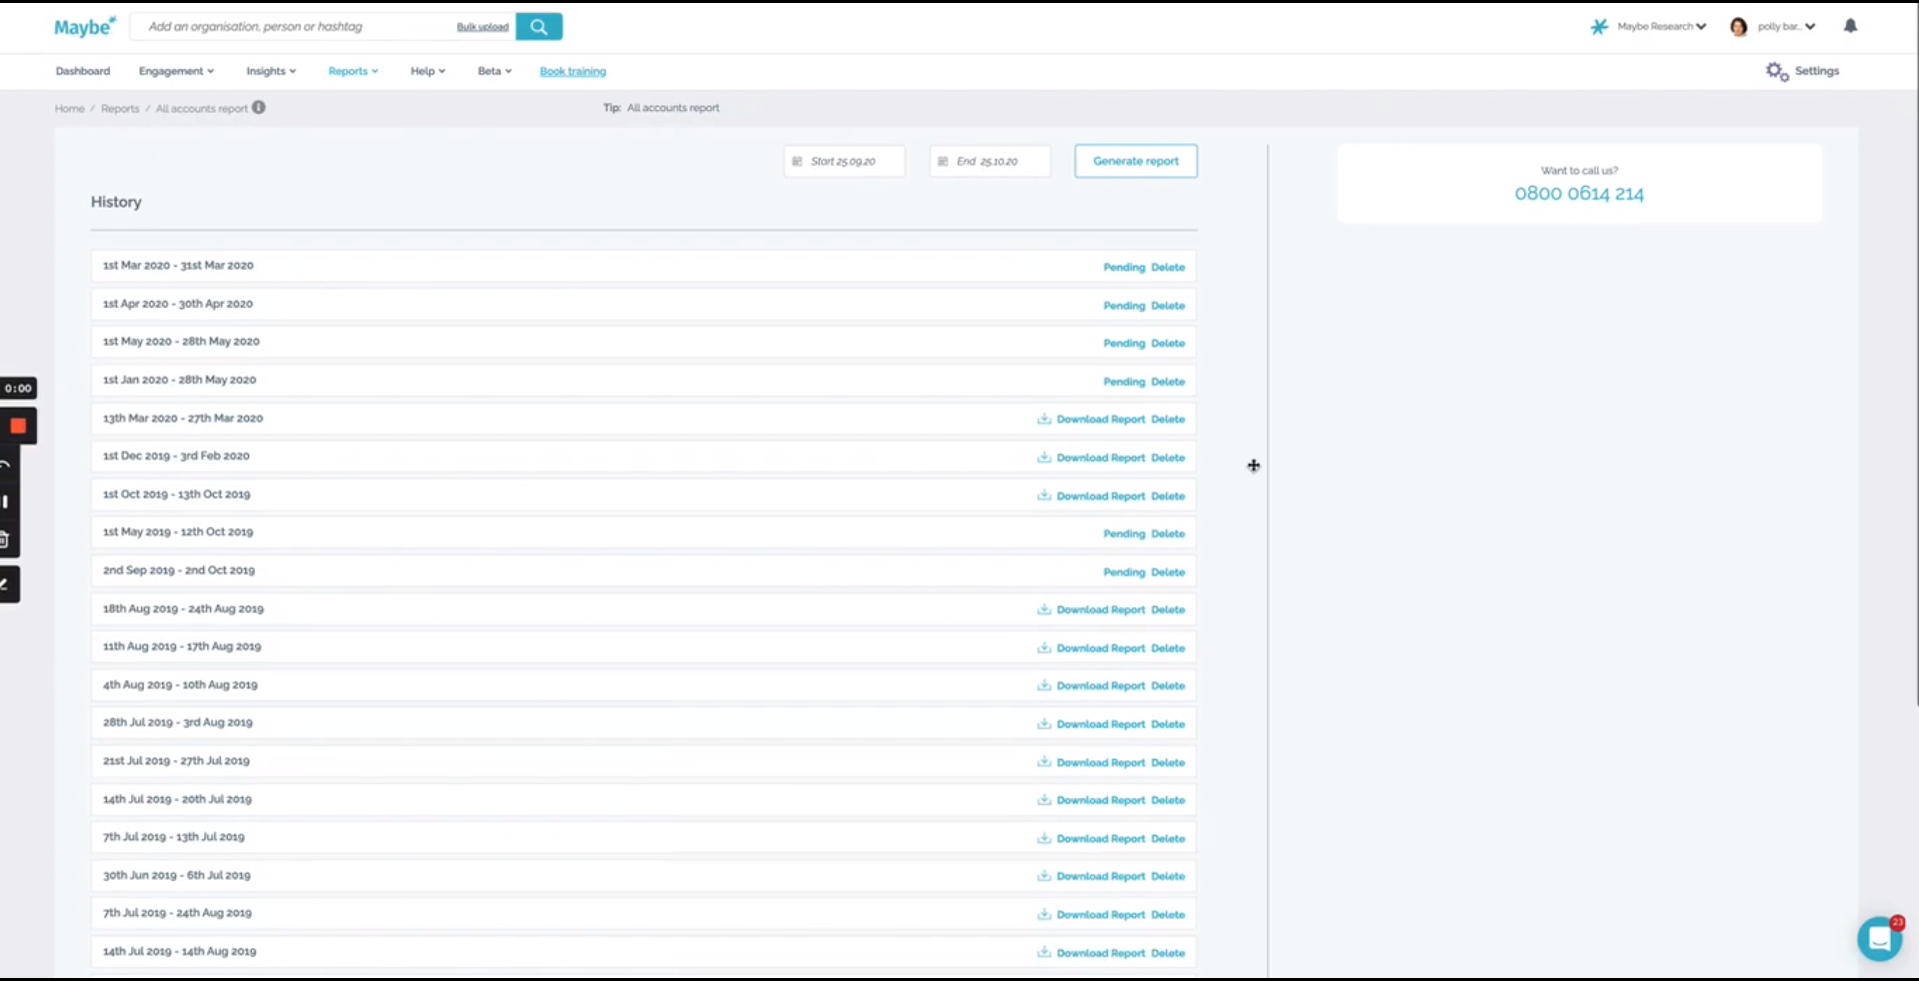Click the History heading
Image resolution: width=1919 pixels, height=981 pixels.
pos(116,202)
